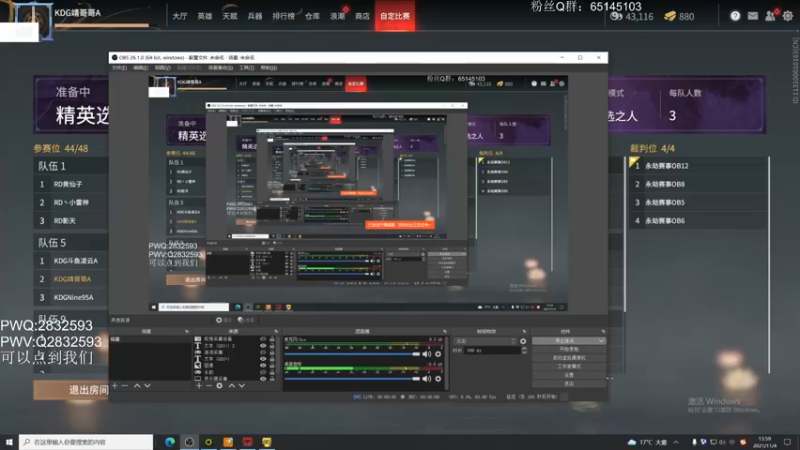Open microphone channel settings gear in mixer

tap(438, 354)
